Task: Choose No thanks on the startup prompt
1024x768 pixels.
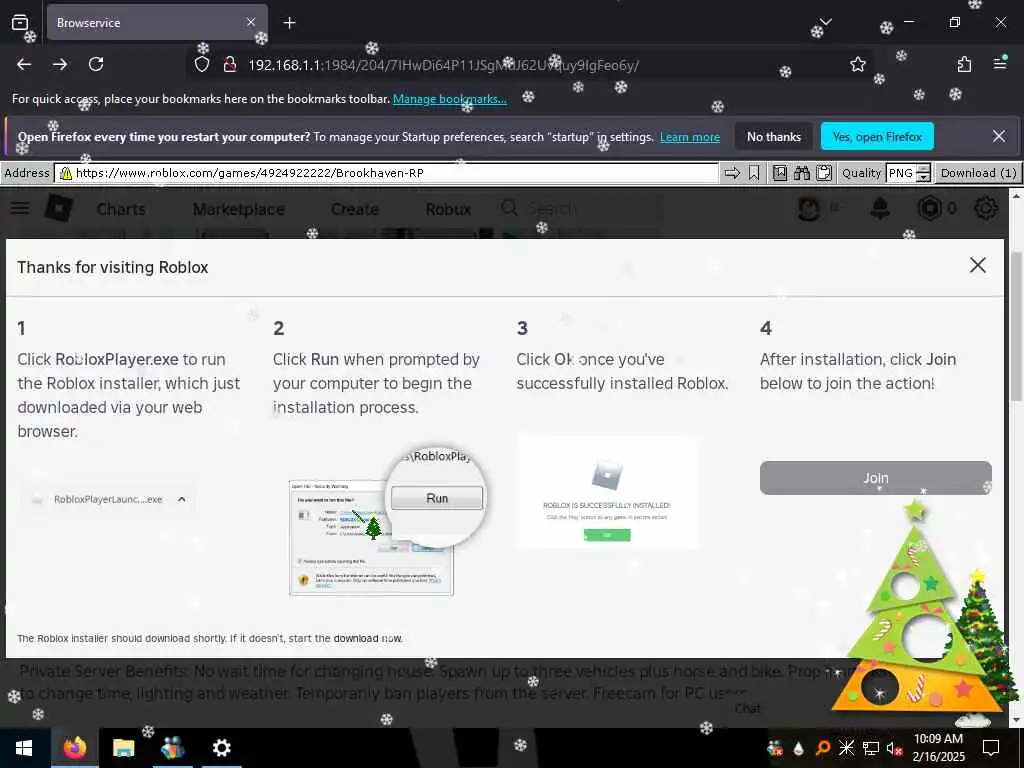Action: coord(774,137)
